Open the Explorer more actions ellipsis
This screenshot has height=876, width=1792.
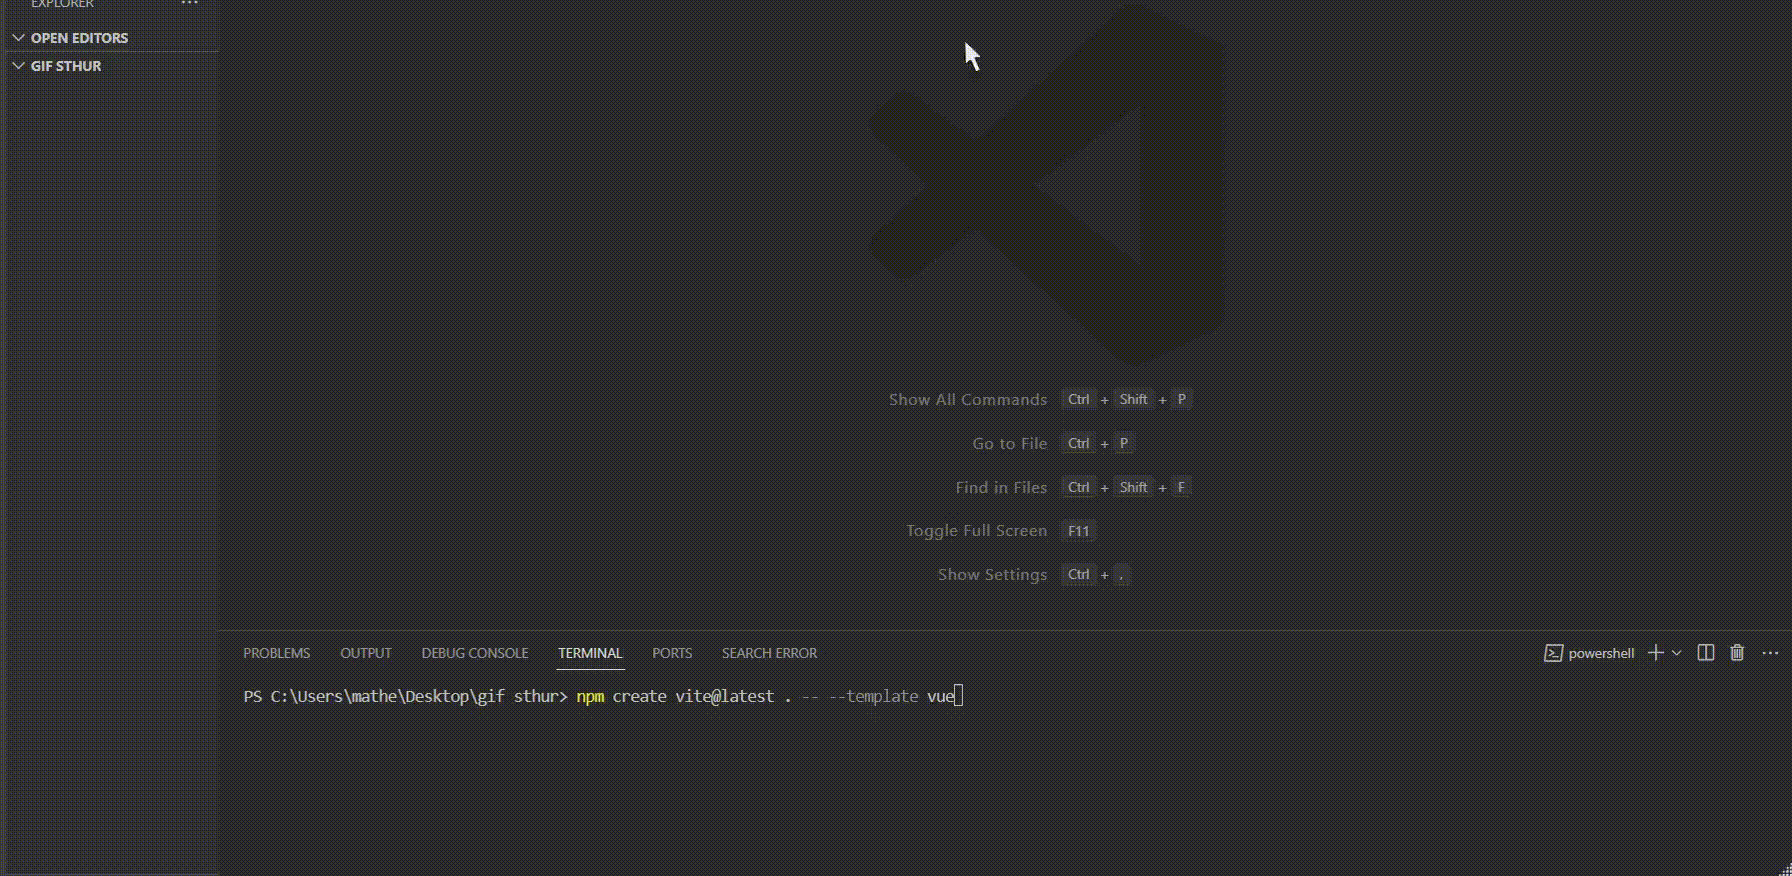tap(190, 4)
